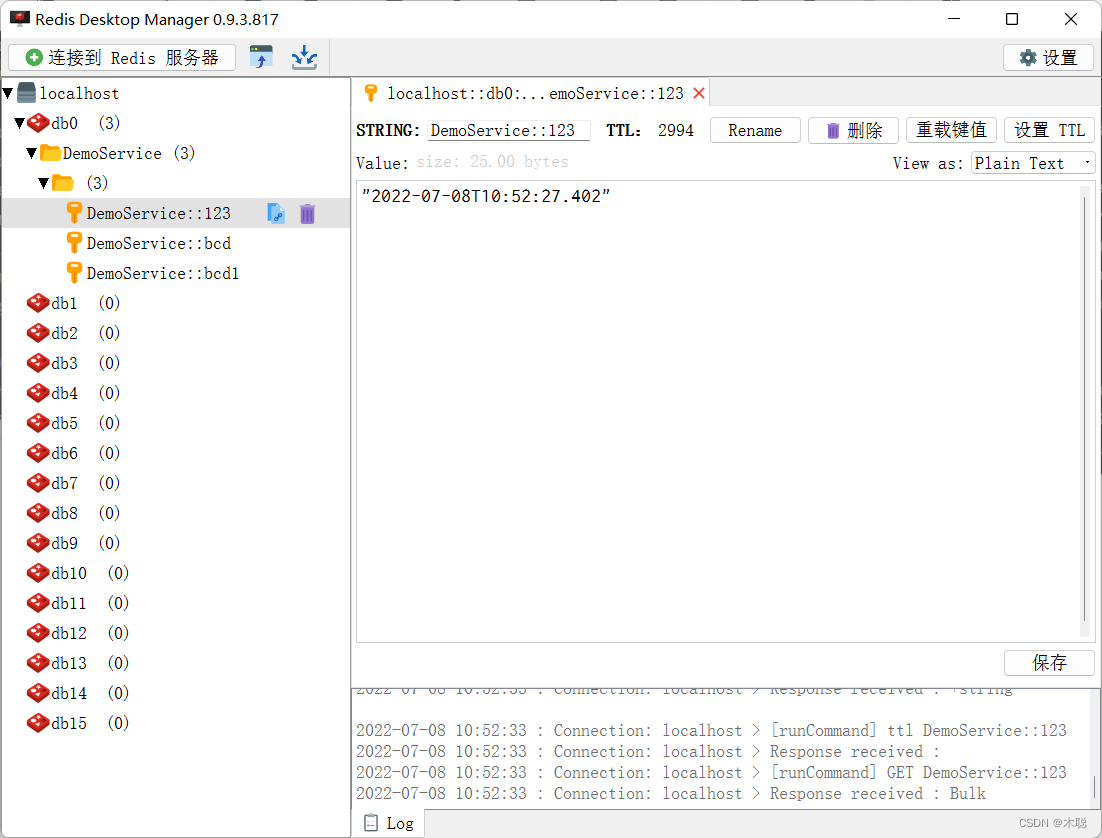Open database db14
This screenshot has height=838, width=1102.
click(x=77, y=693)
